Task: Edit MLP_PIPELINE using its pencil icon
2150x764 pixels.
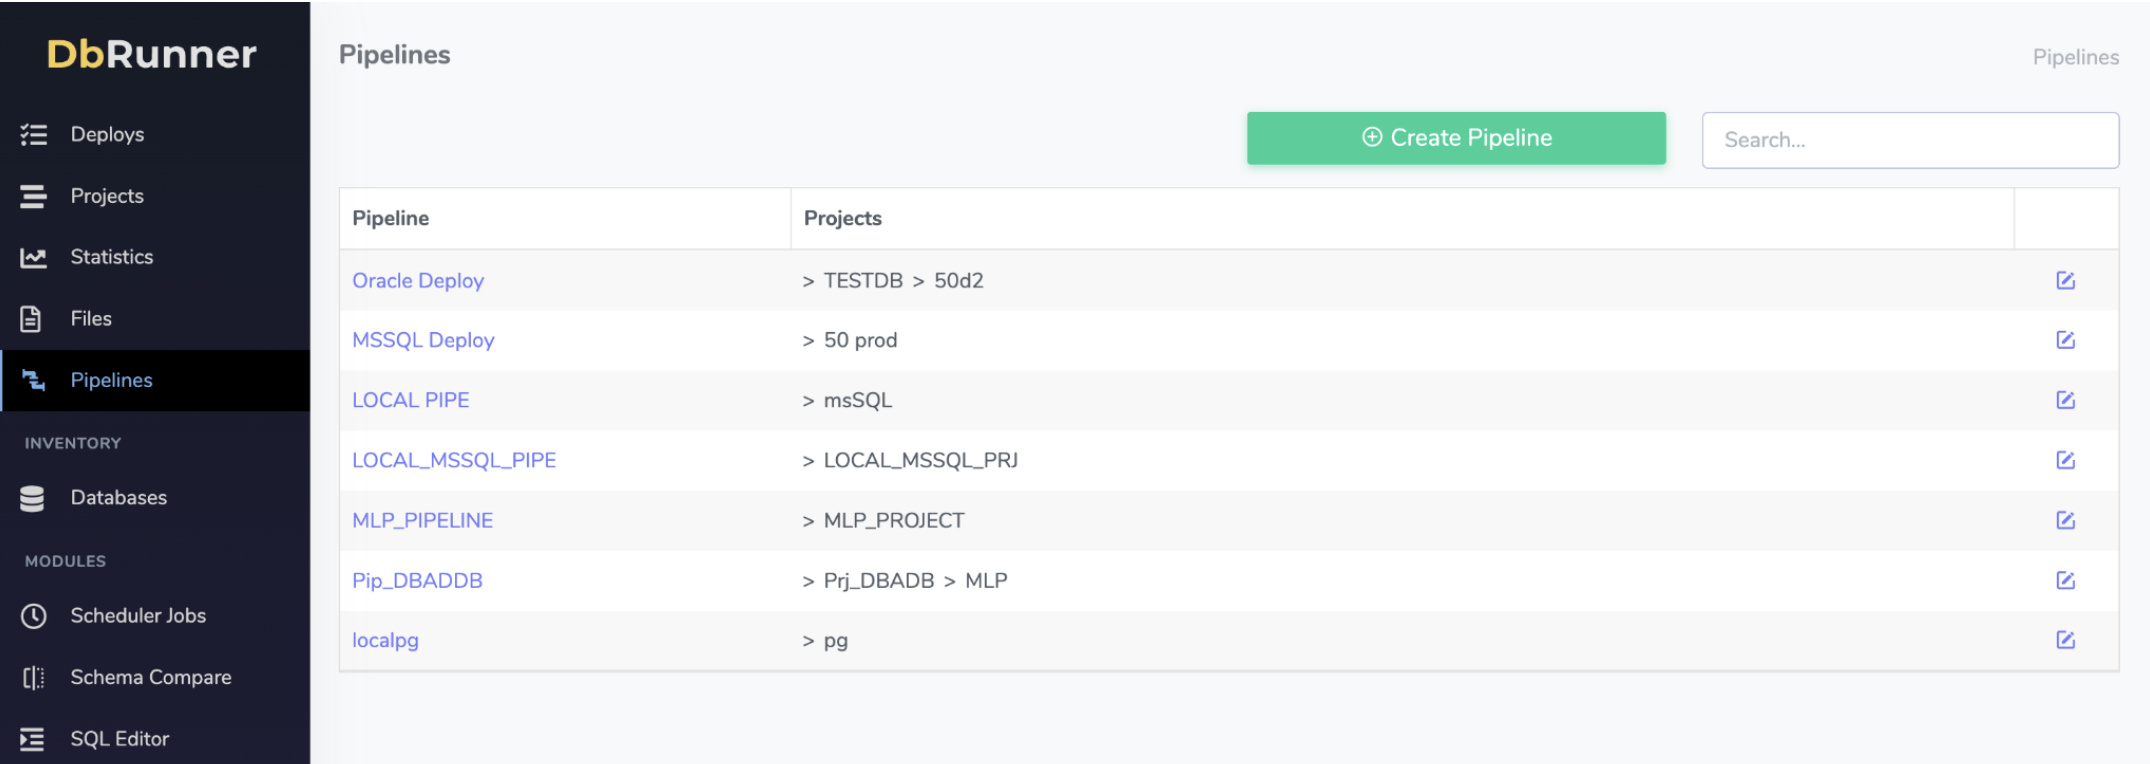Action: [x=2065, y=520]
